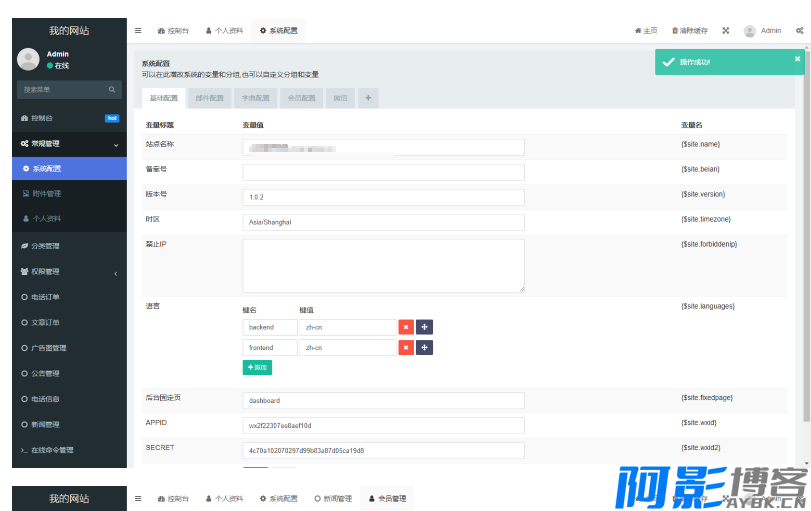The image size is (811, 511).
Task: Open the 个人资料 top navigation tab
Action: [224, 31]
